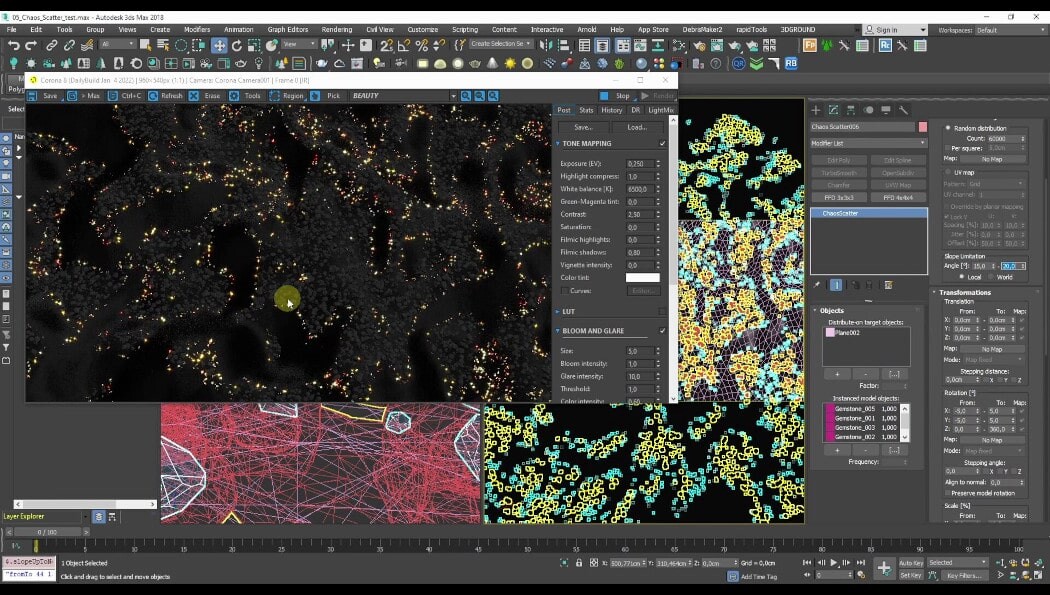This screenshot has height=595, width=1050.
Task: Disable the Tone Mapping checkbox
Action: pos(662,143)
